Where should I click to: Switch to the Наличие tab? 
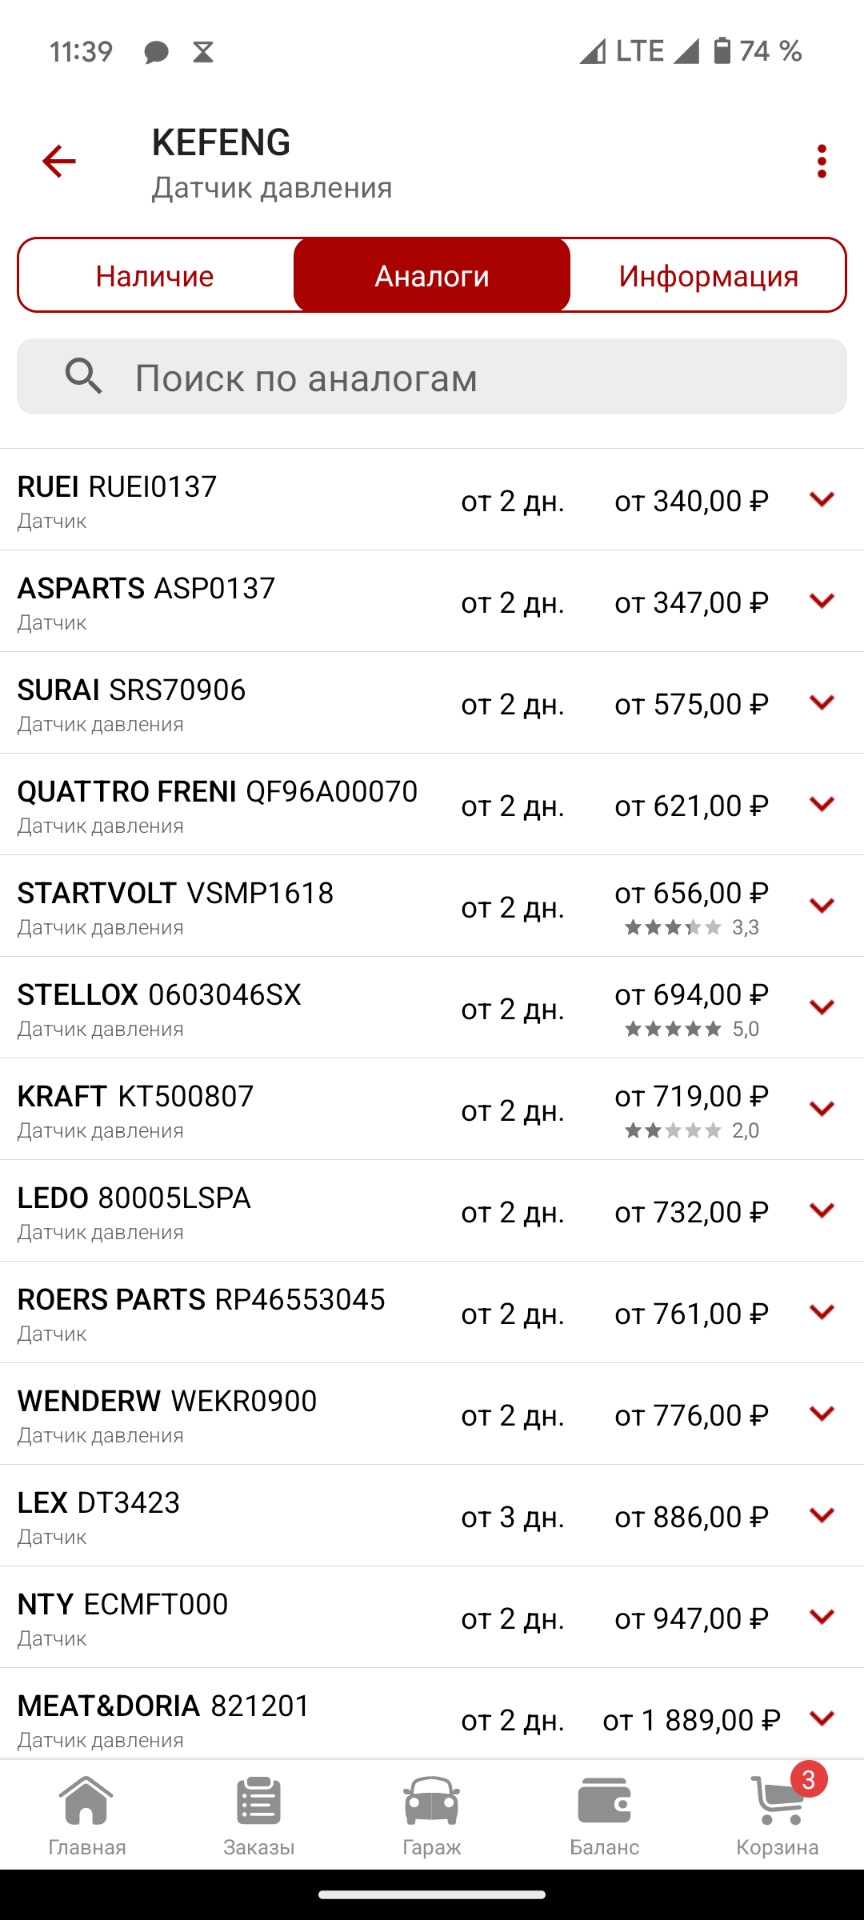point(155,276)
